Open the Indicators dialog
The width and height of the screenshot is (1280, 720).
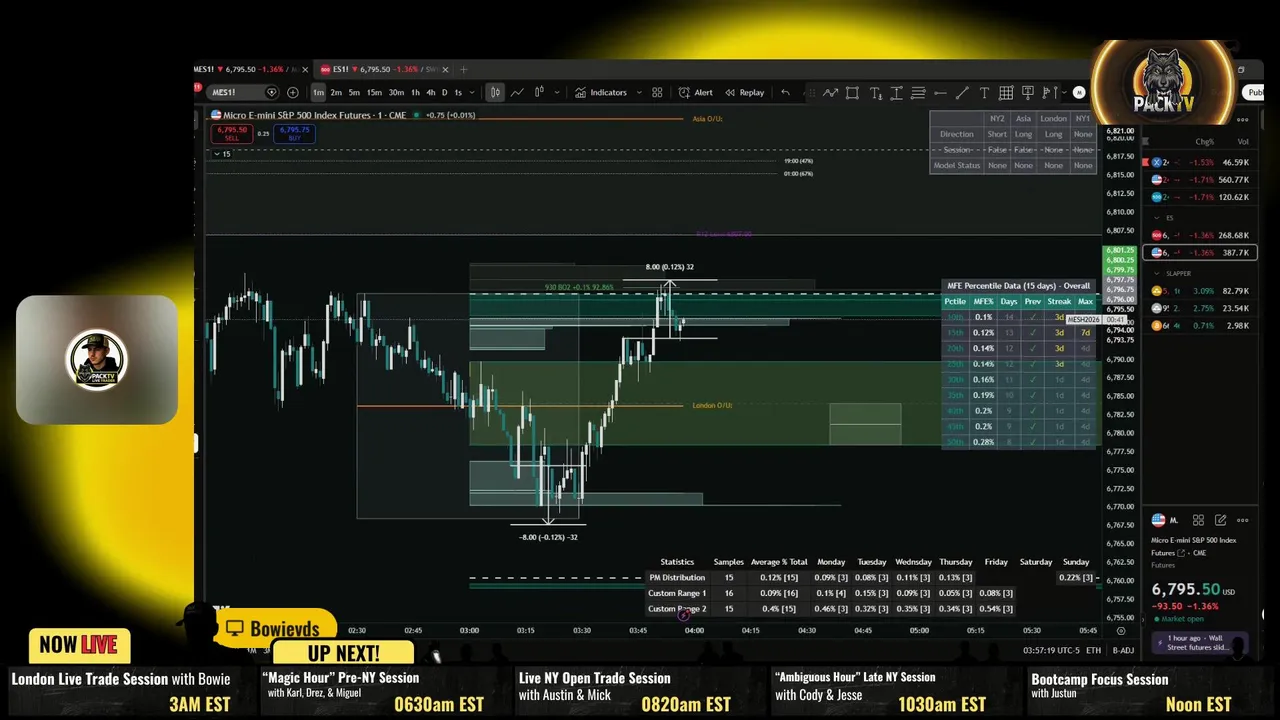pyautogui.click(x=601, y=92)
